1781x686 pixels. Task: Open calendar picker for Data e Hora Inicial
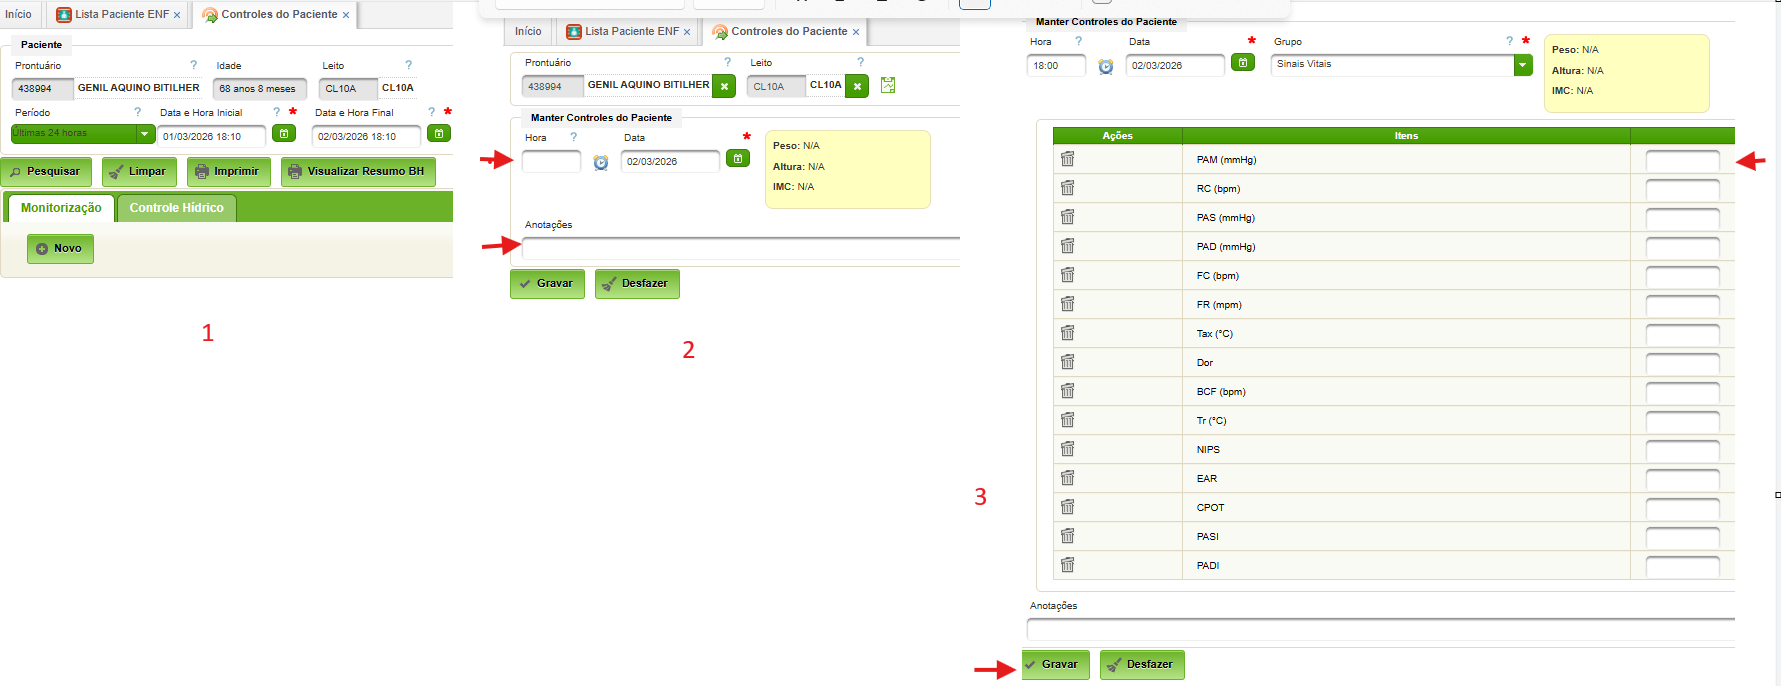tap(284, 134)
